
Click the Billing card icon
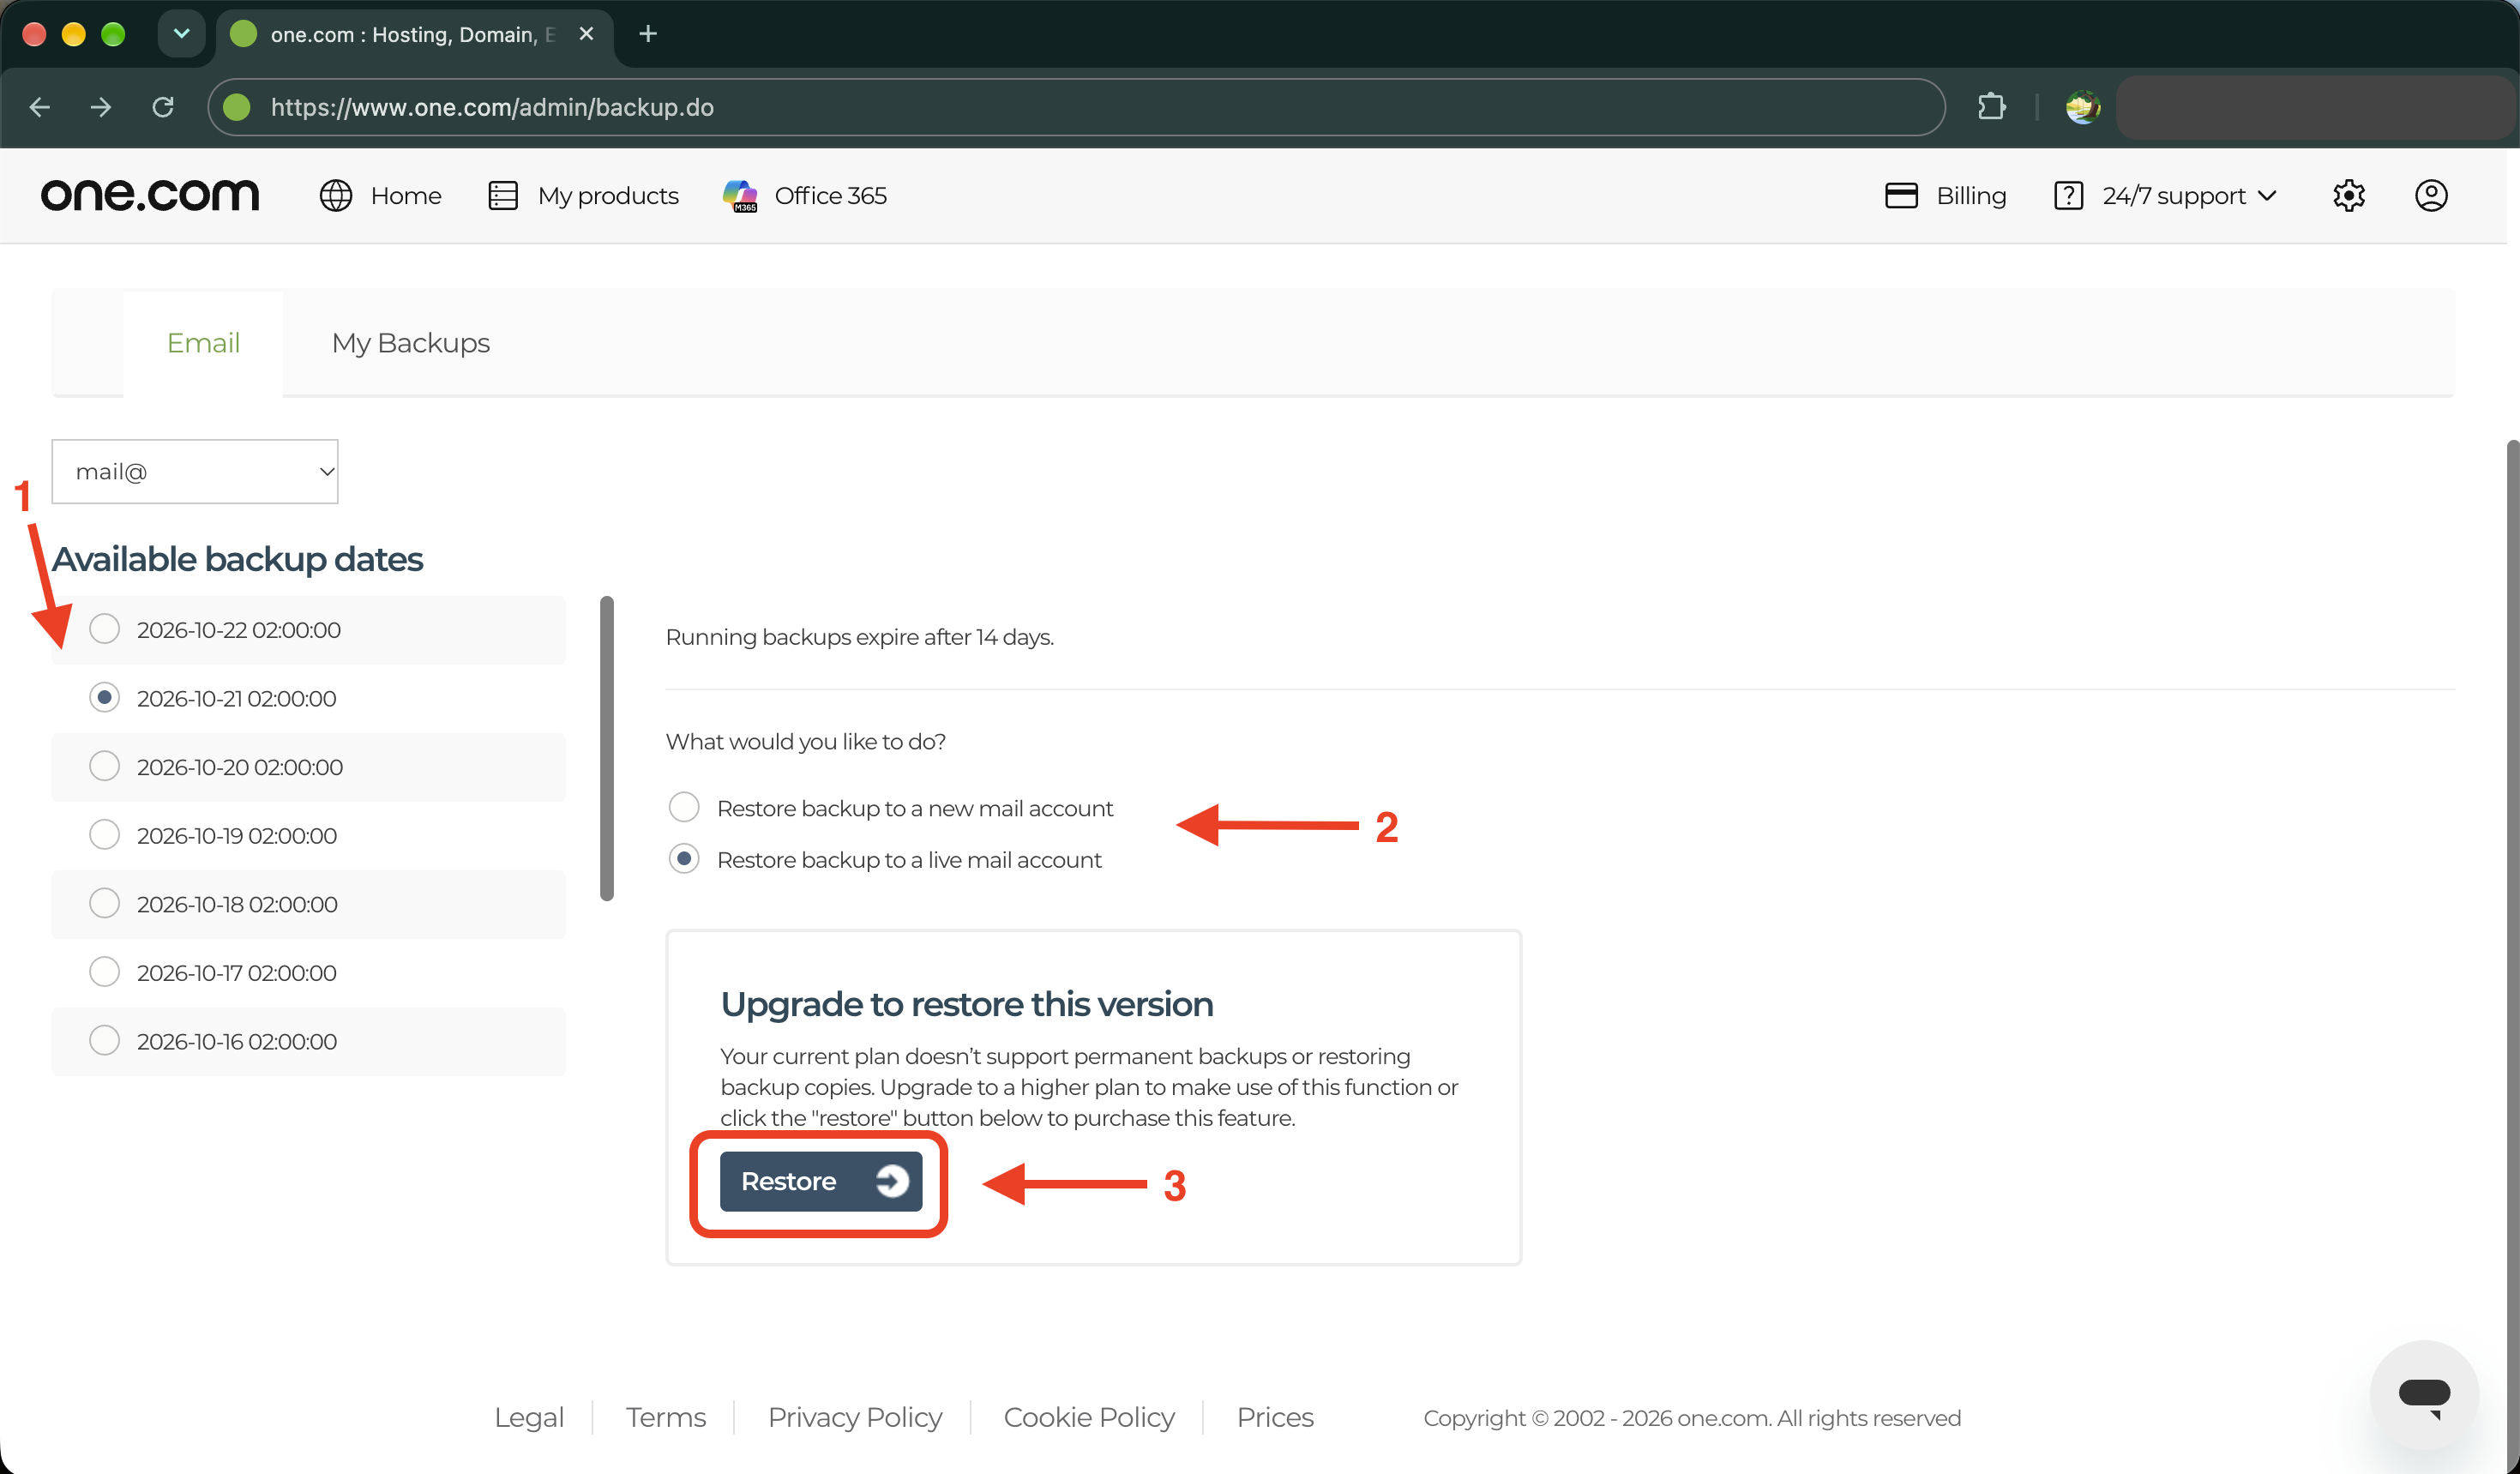[x=1901, y=195]
